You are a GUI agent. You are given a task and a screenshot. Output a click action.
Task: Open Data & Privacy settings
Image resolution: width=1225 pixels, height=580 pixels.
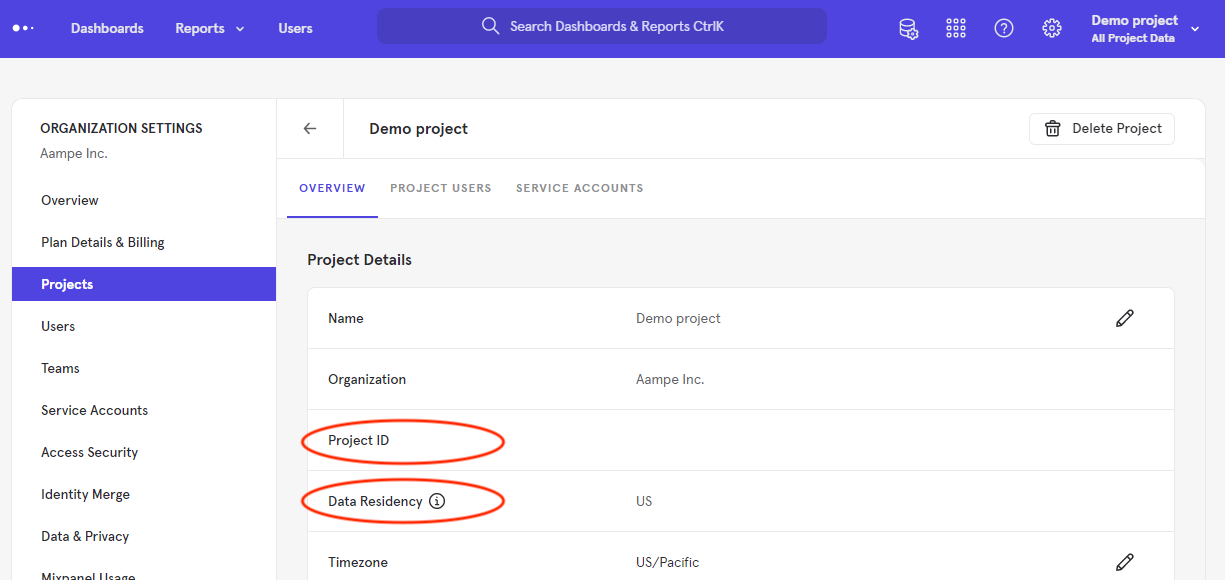click(x=84, y=536)
